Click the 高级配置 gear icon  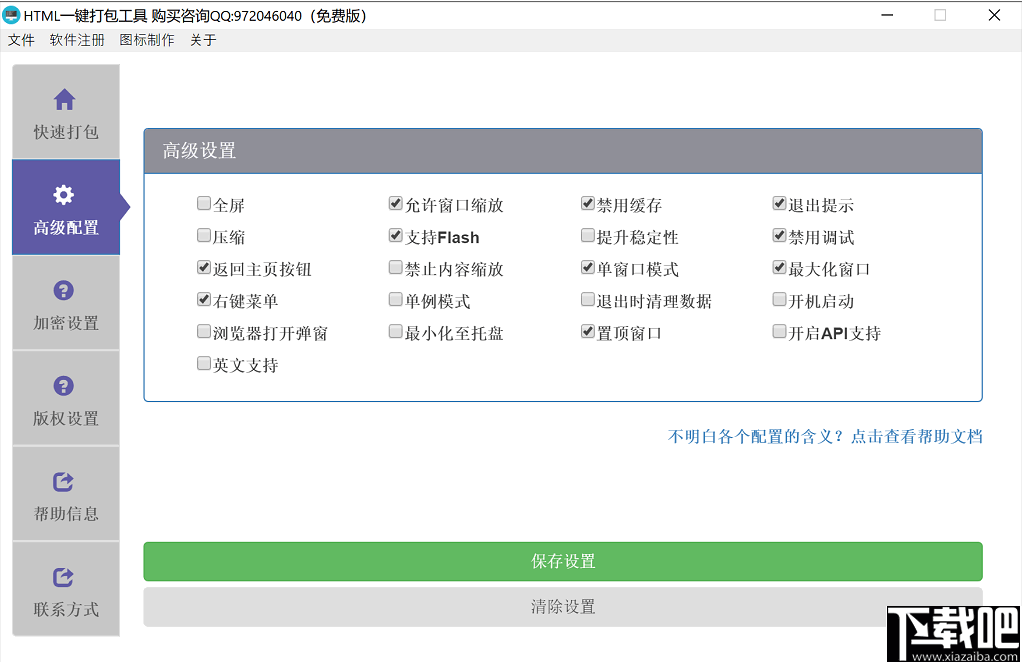[64, 193]
